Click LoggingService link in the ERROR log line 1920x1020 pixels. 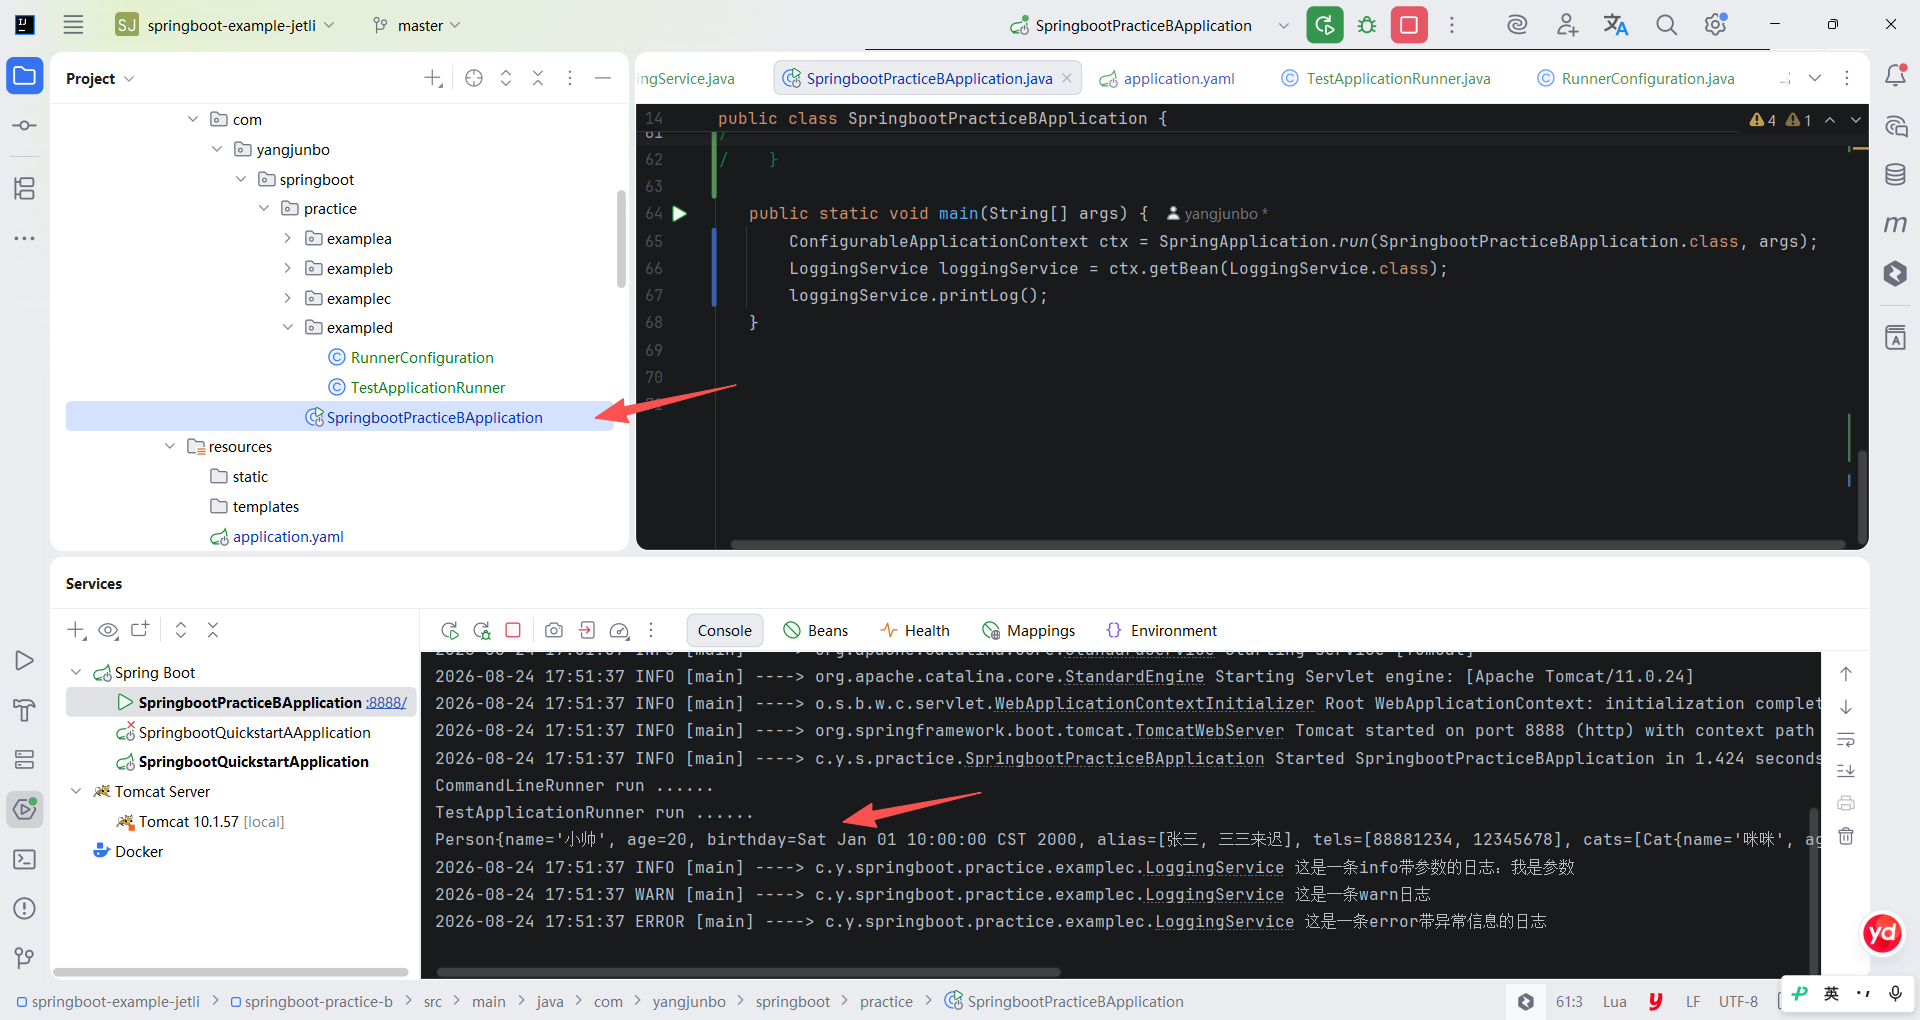(1224, 921)
